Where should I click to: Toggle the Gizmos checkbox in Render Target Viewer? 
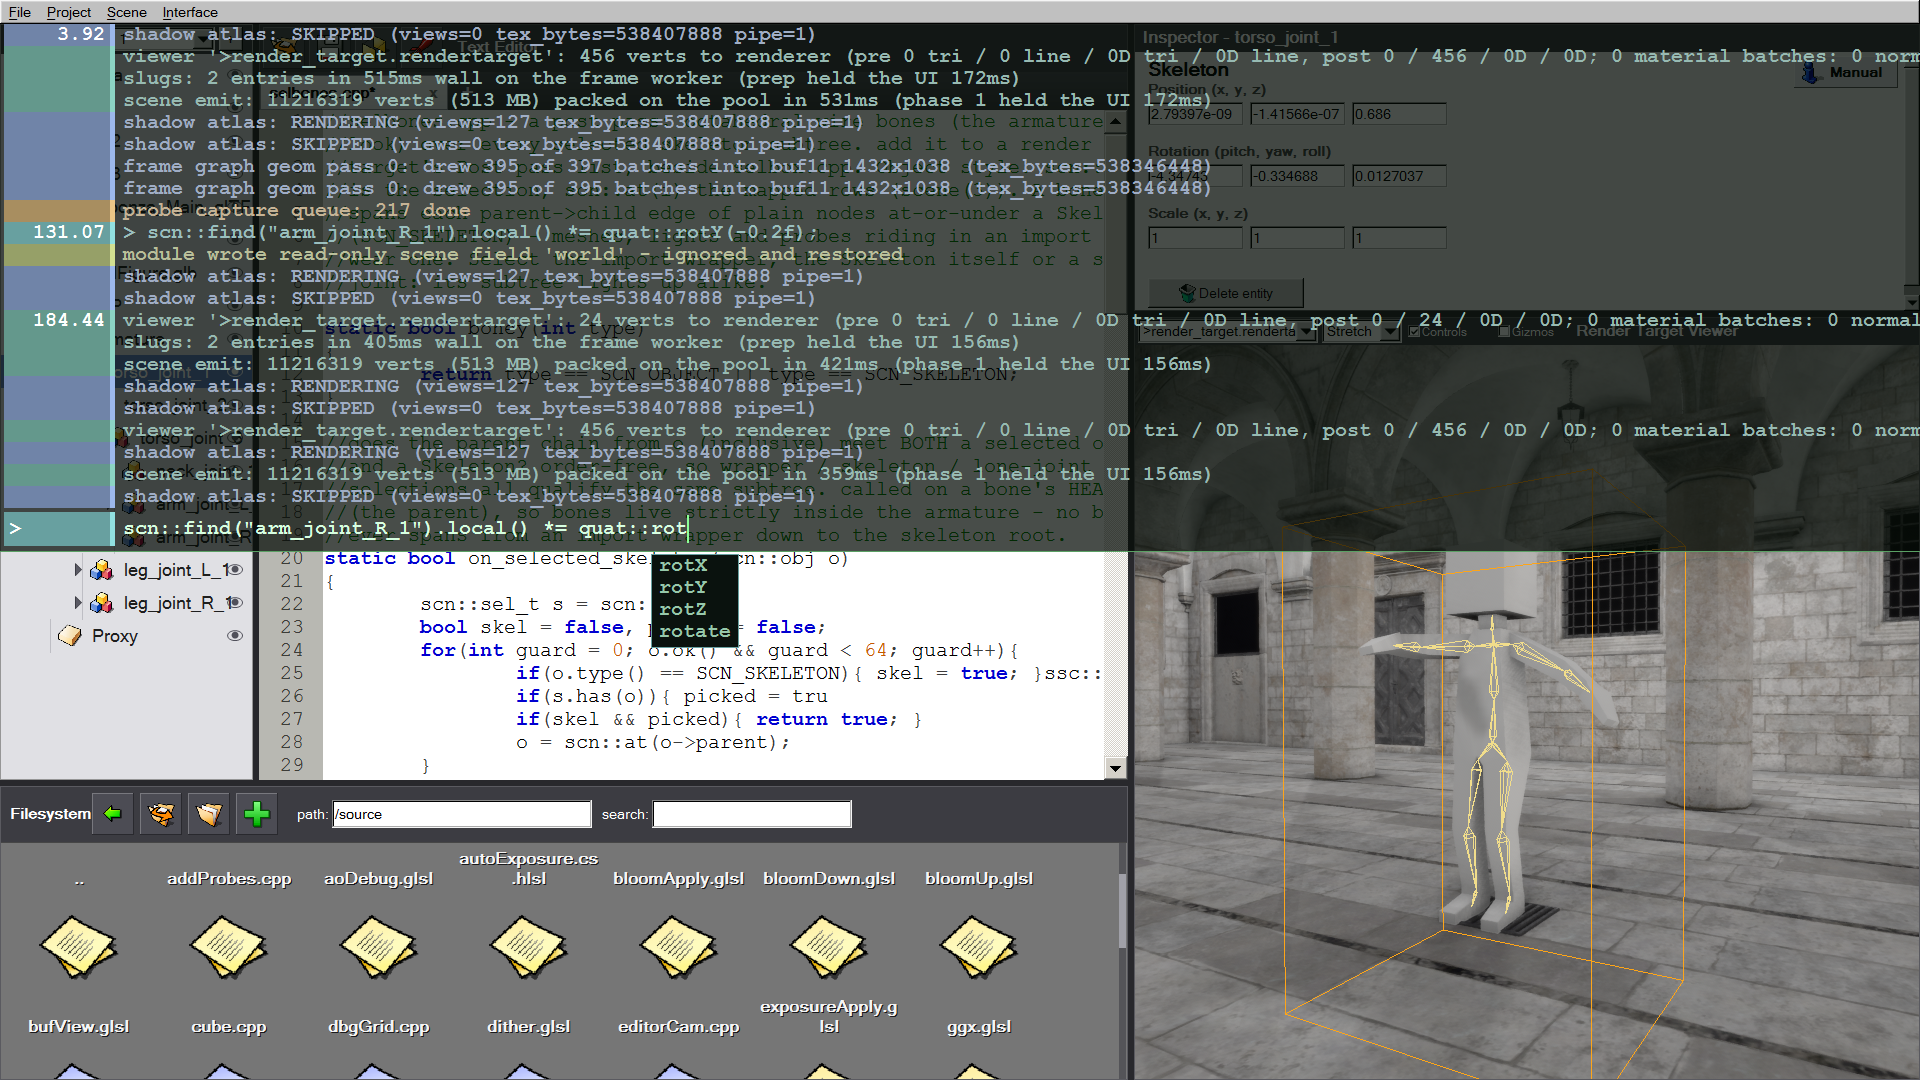coord(1504,332)
